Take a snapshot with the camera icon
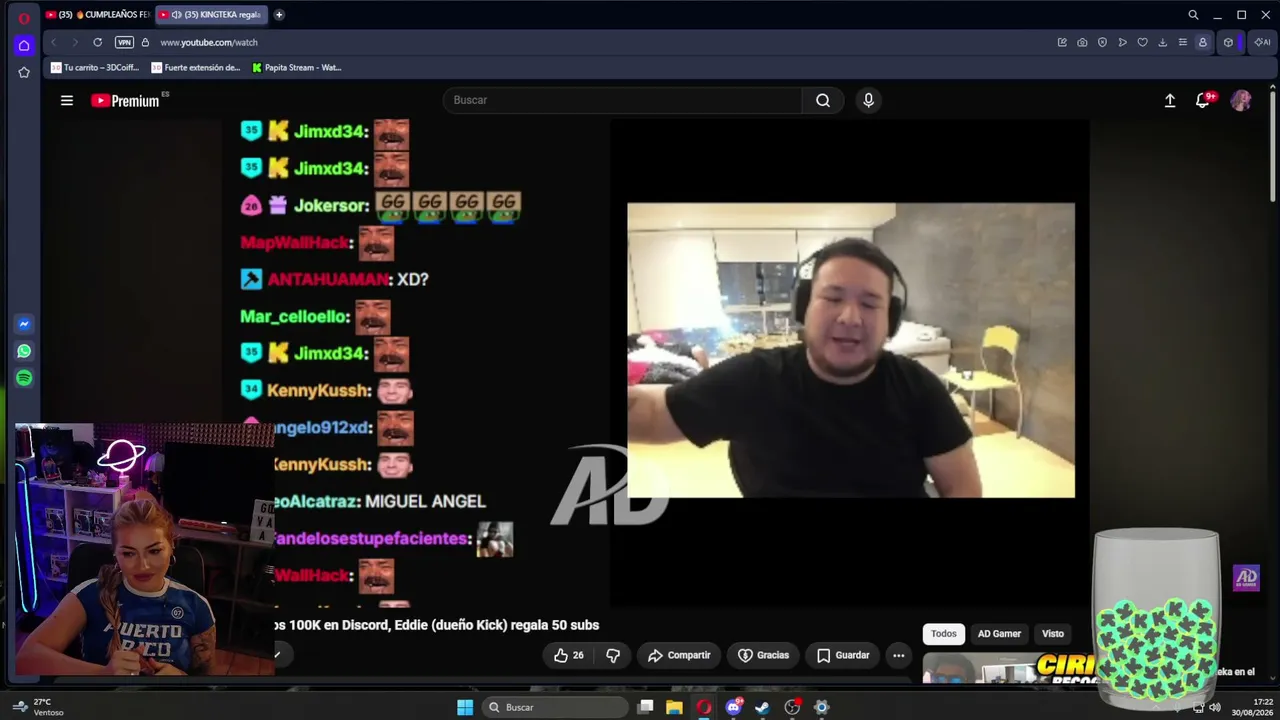The image size is (1280, 720). point(1082,42)
